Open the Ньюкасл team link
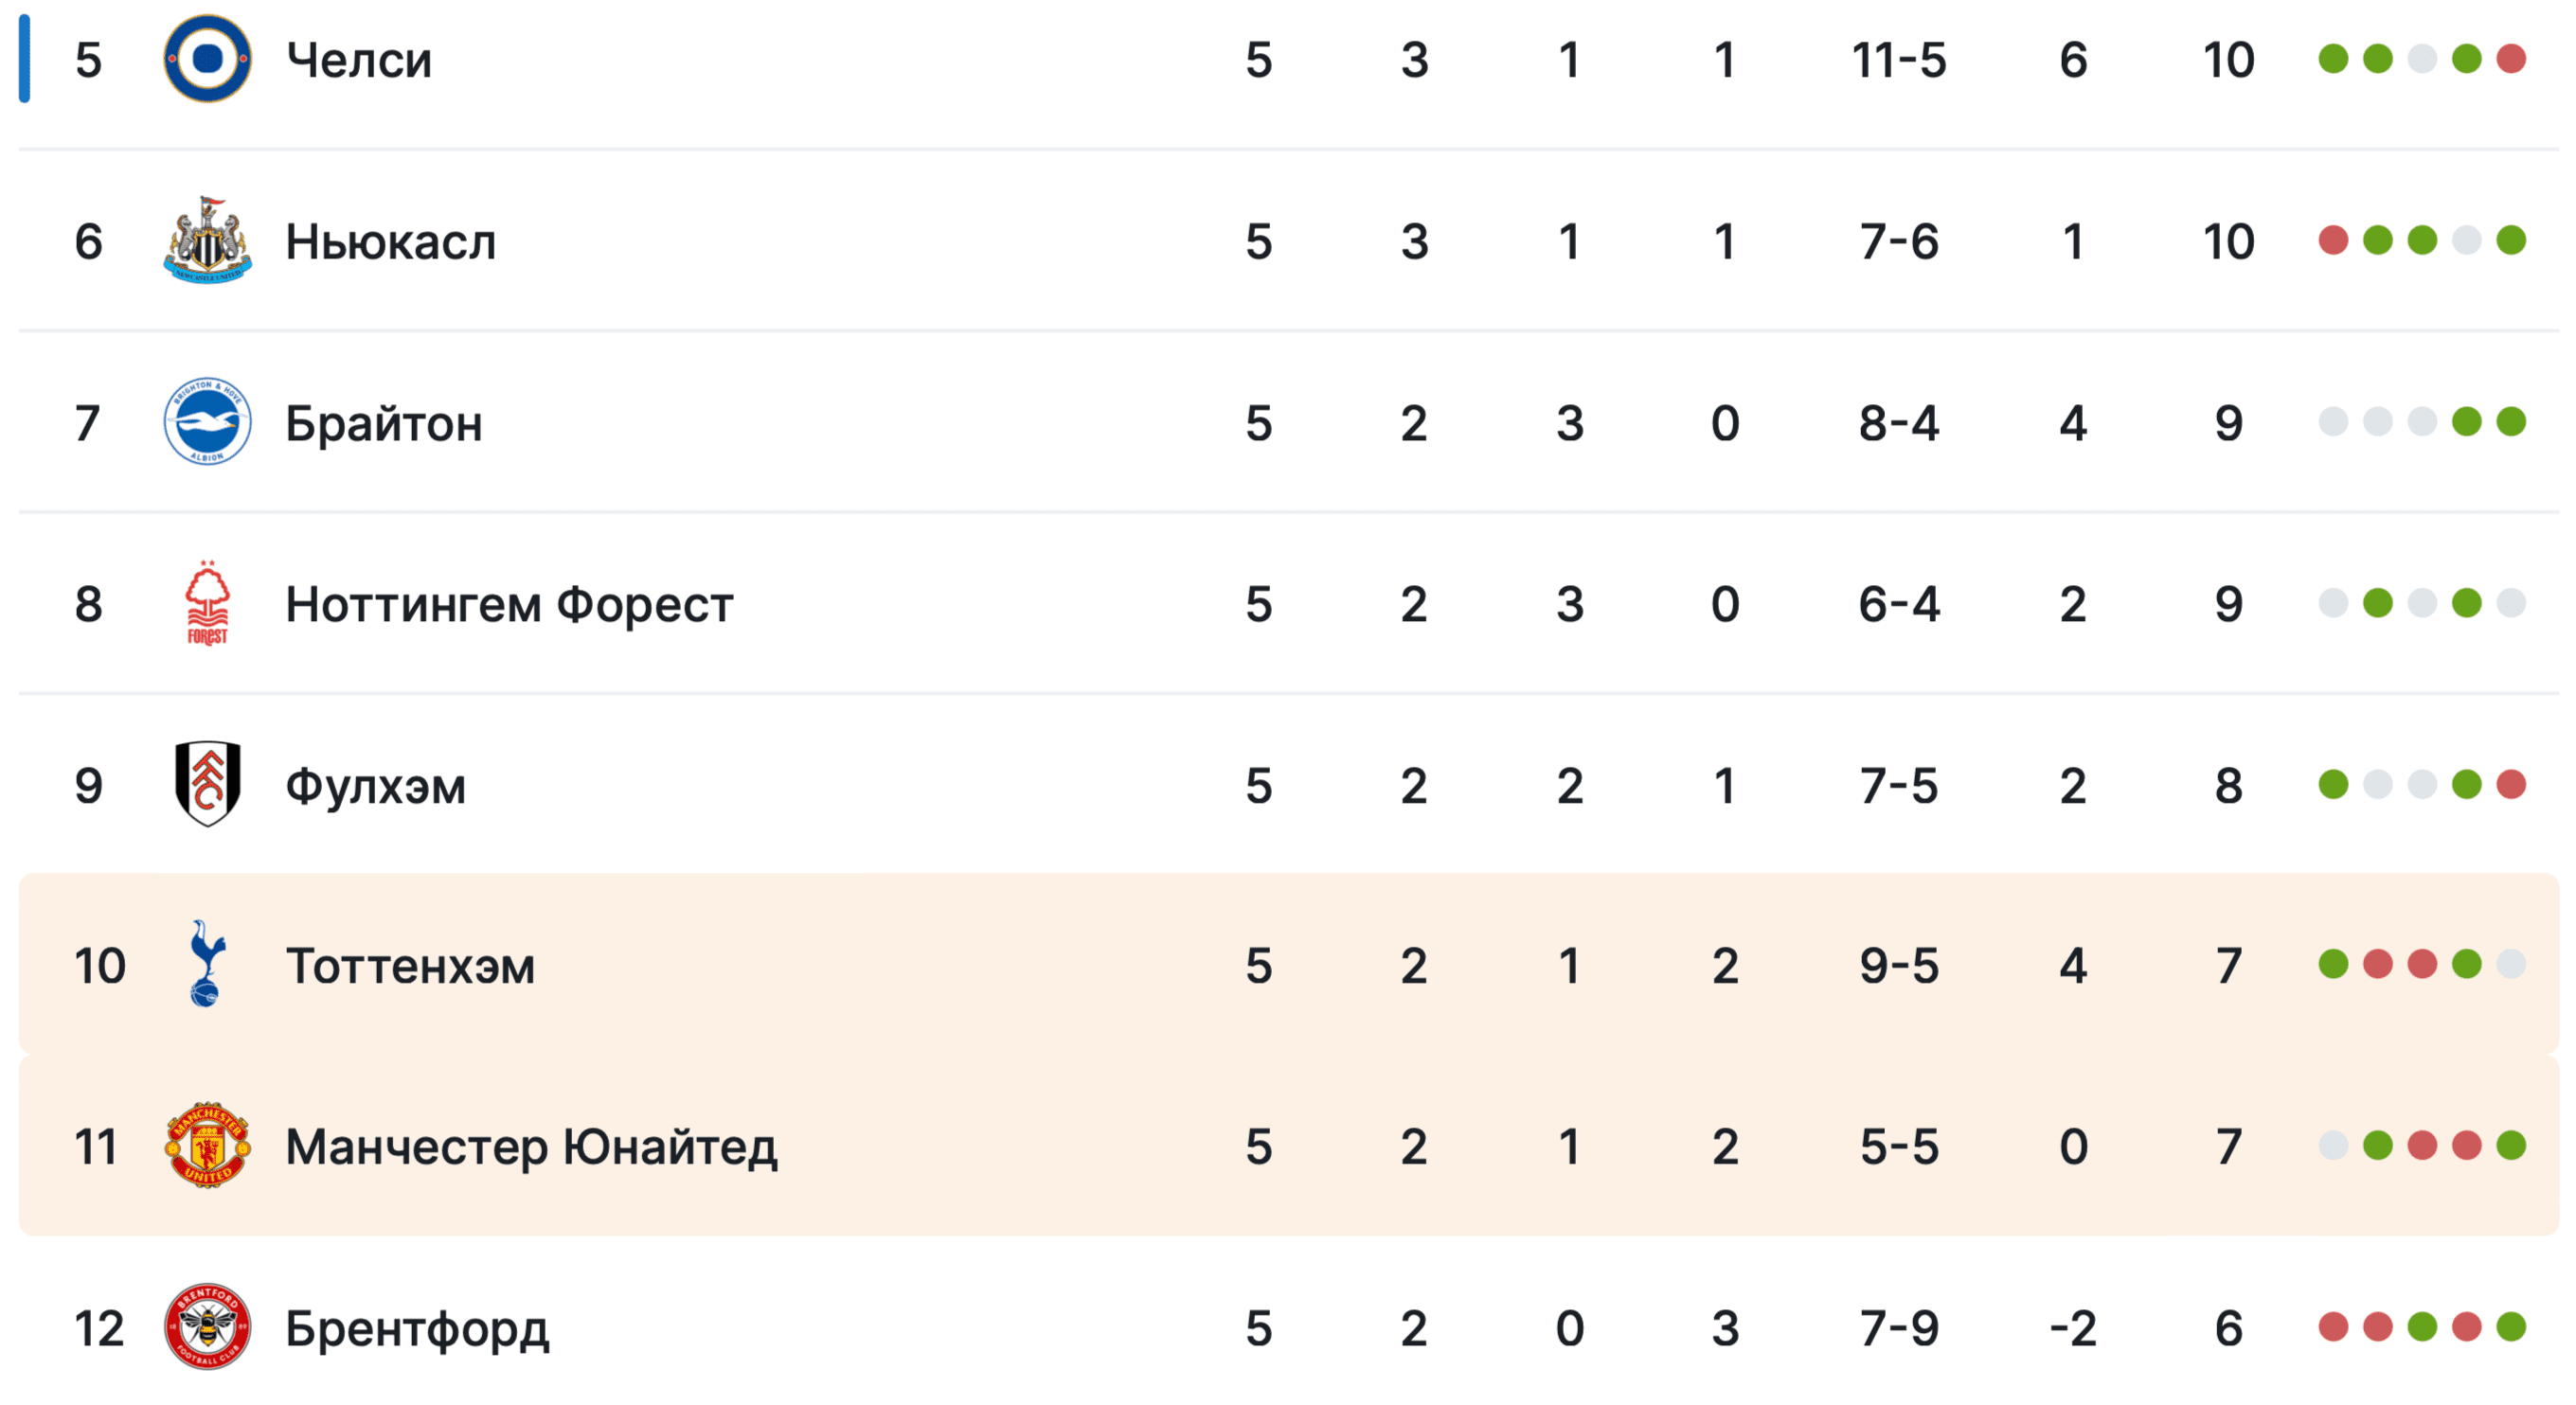The height and width of the screenshot is (1405, 2576). tap(390, 242)
